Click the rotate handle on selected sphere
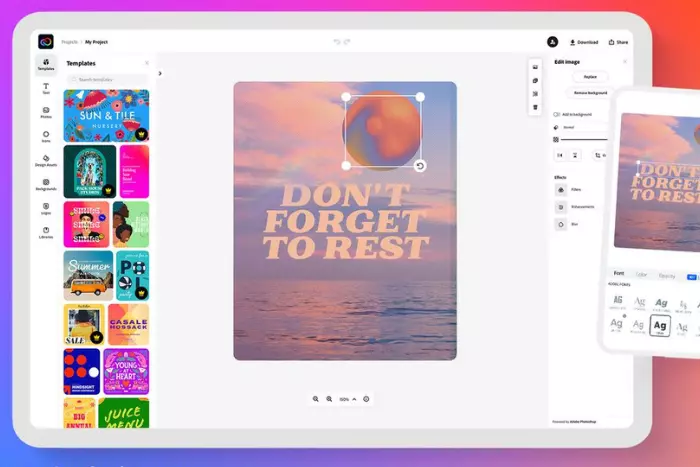This screenshot has height=467, width=700. (x=420, y=166)
